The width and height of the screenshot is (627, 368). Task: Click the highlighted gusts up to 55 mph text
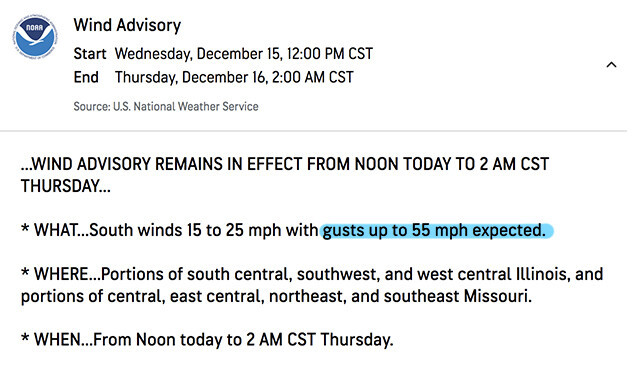[x=437, y=230]
